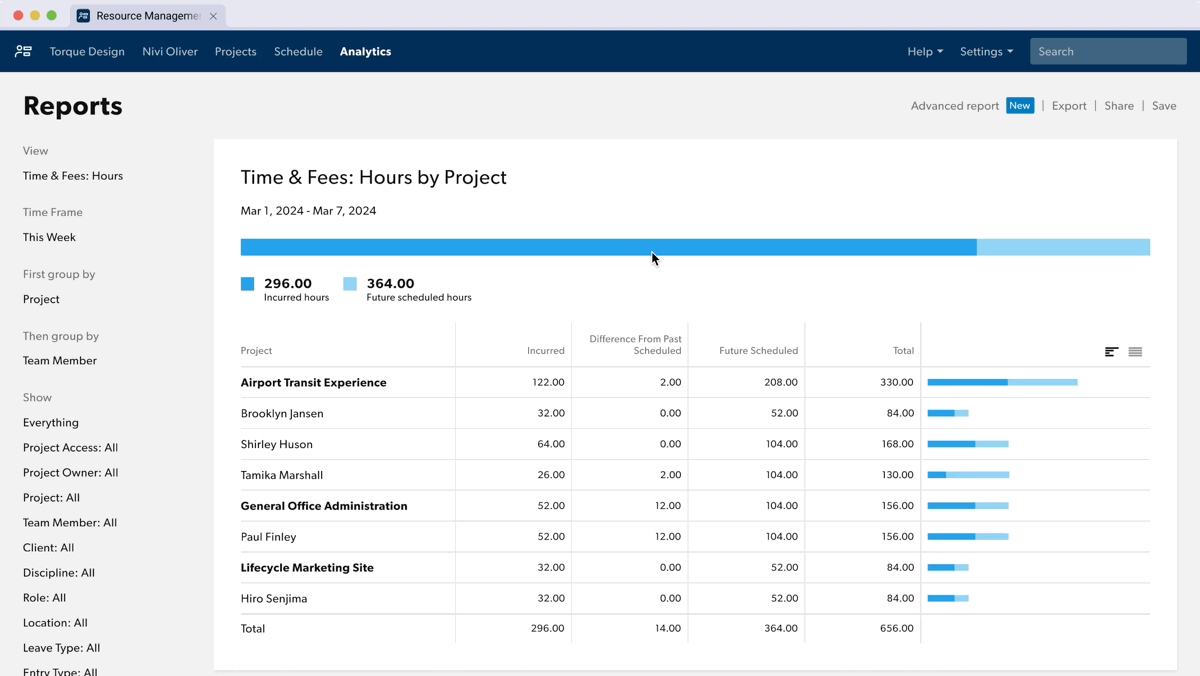Viewport: 1200px width, 676px height.
Task: Open the Discipline: All filter
Action: coord(59,573)
